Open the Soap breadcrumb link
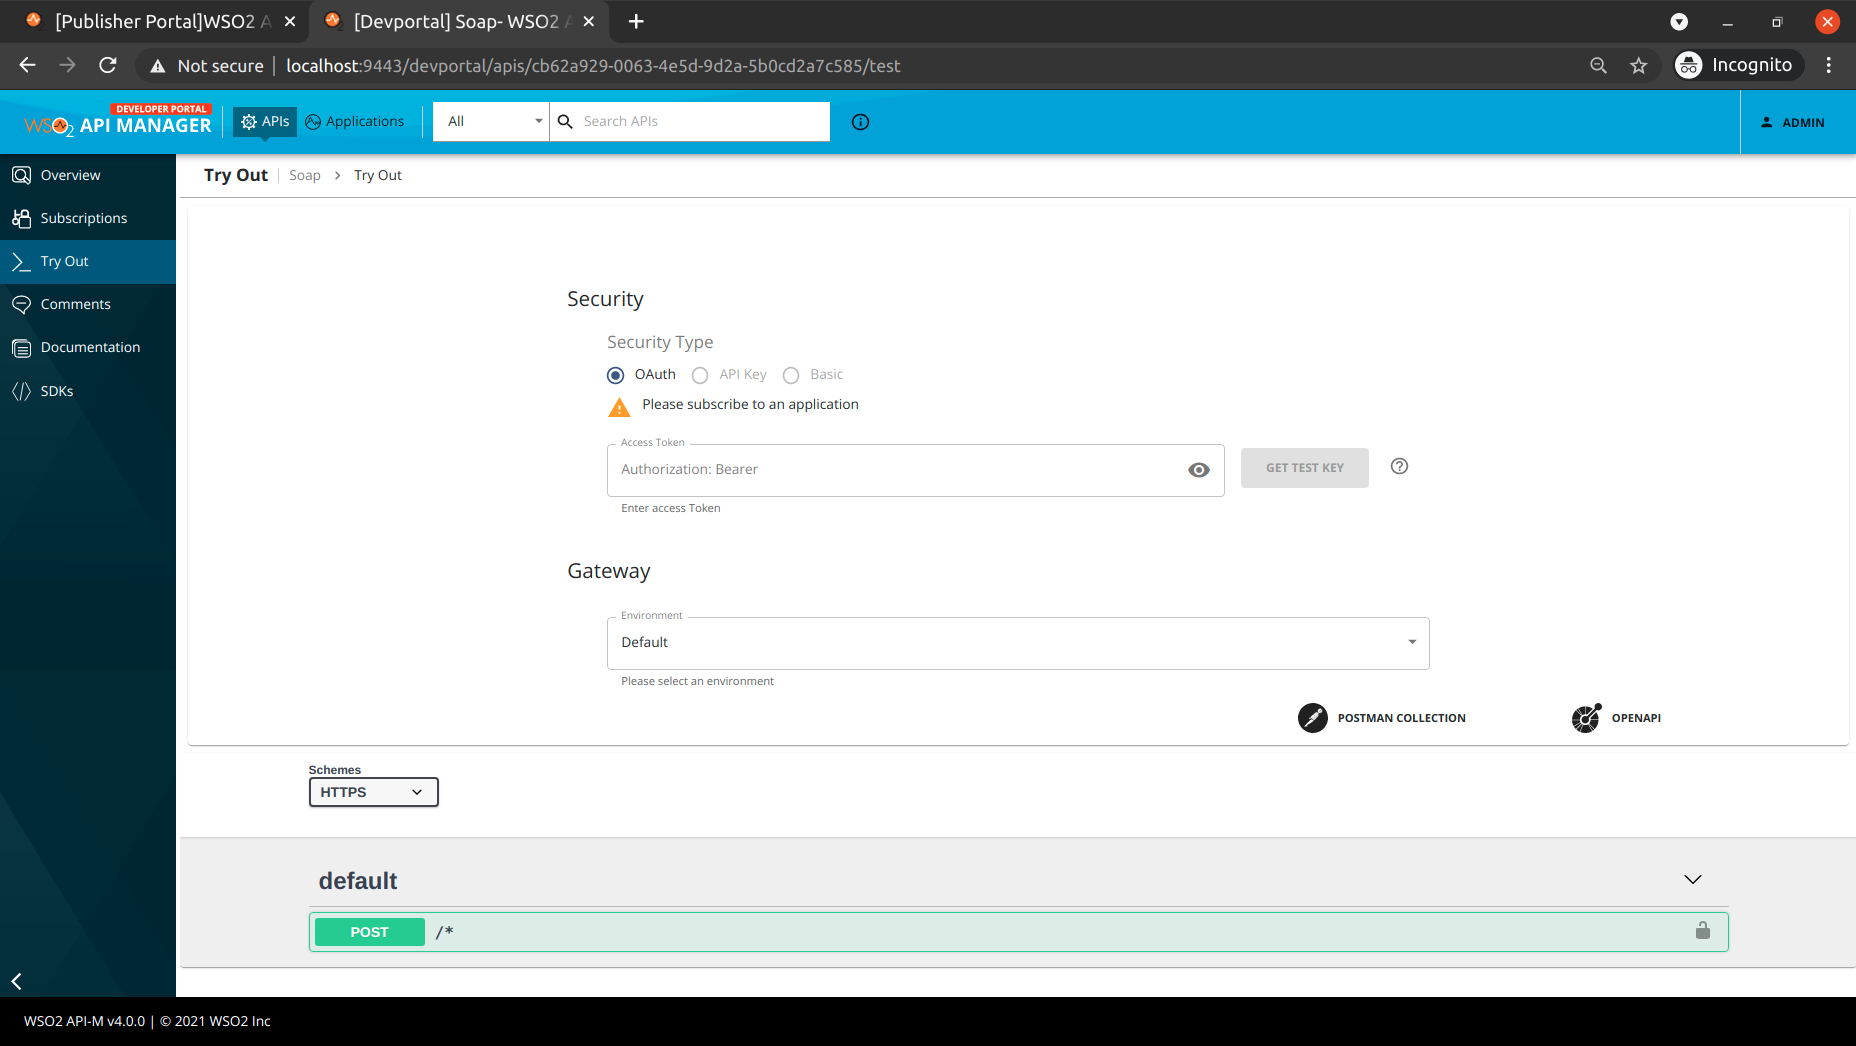 (304, 175)
